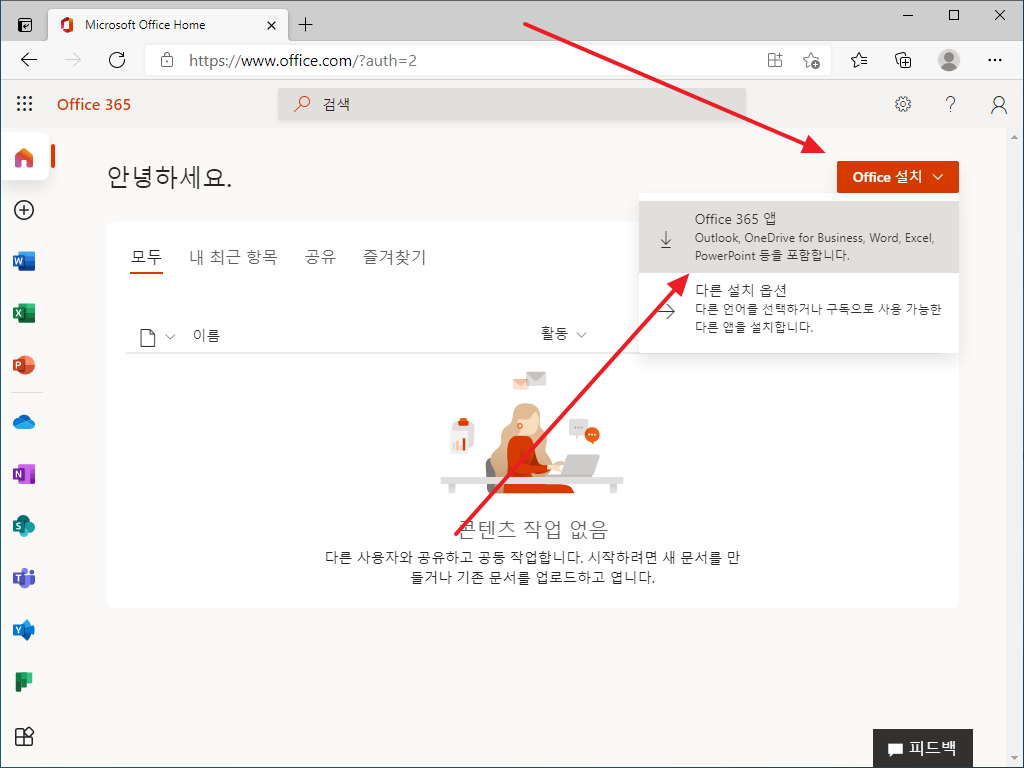Open Word from the sidebar

coord(24,261)
